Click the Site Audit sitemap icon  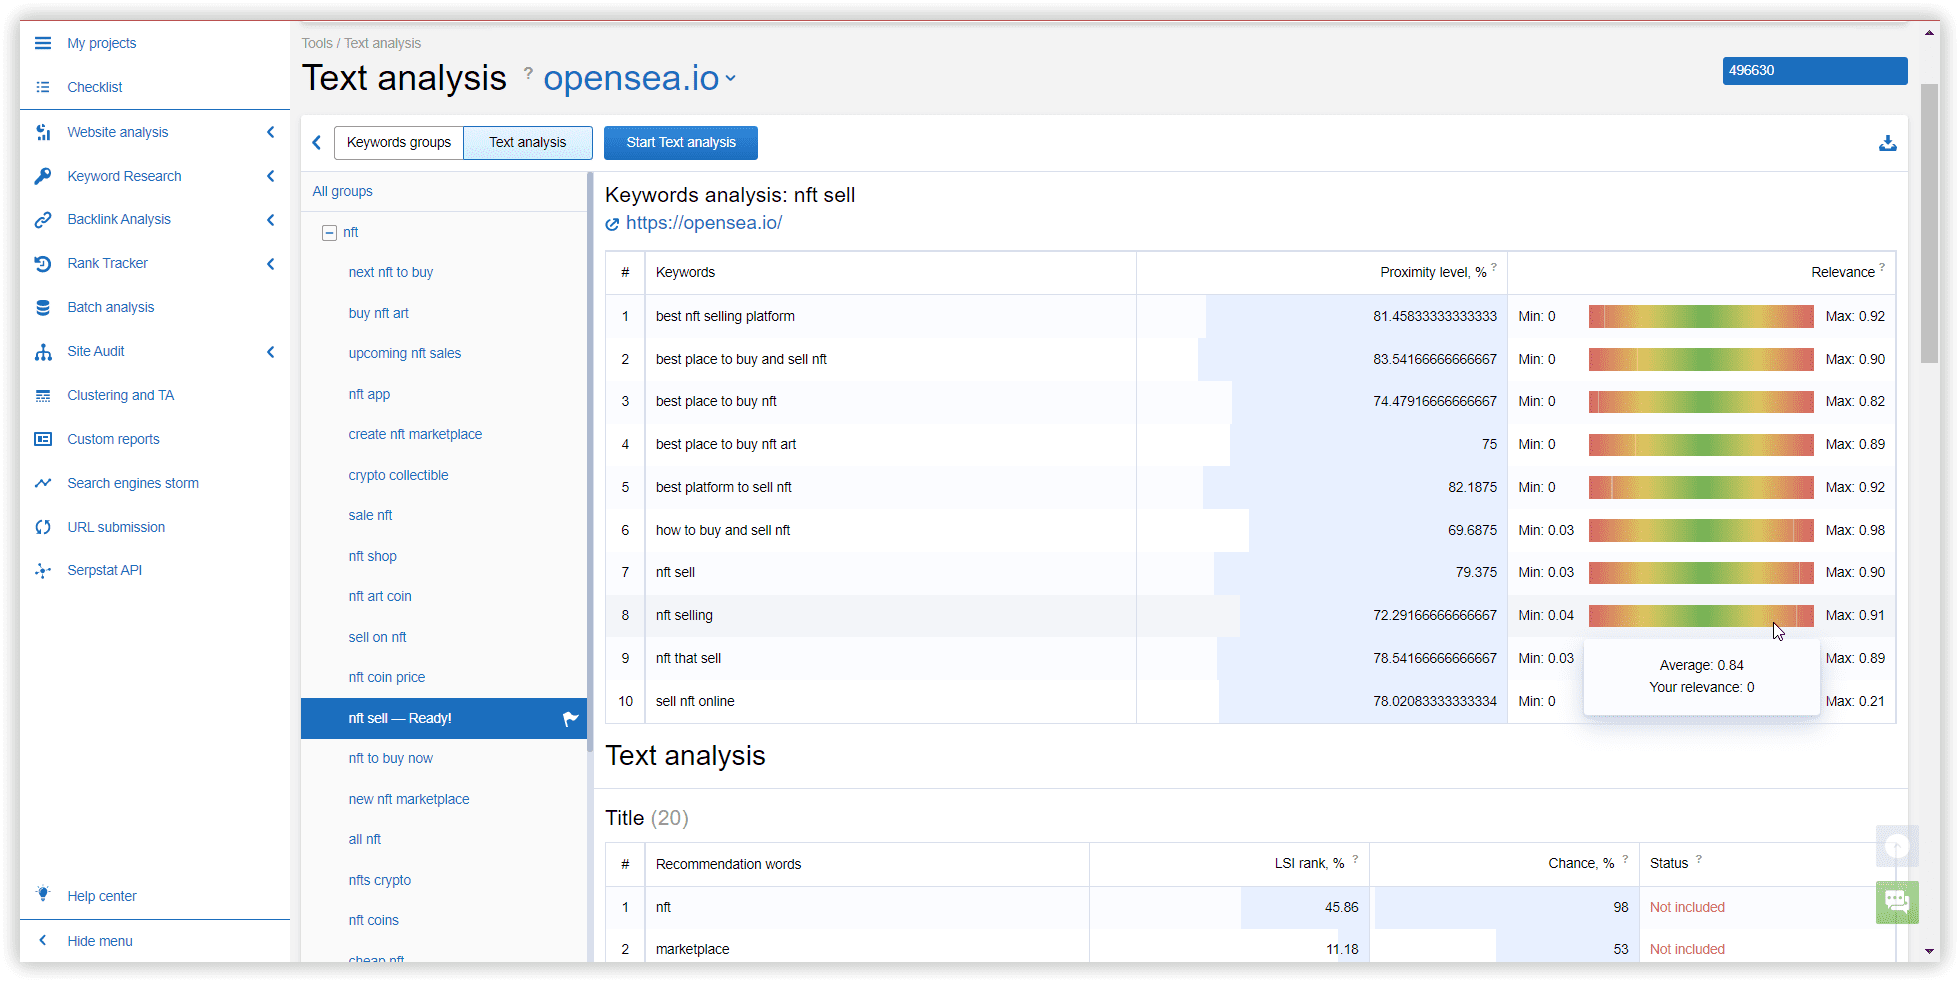43,351
